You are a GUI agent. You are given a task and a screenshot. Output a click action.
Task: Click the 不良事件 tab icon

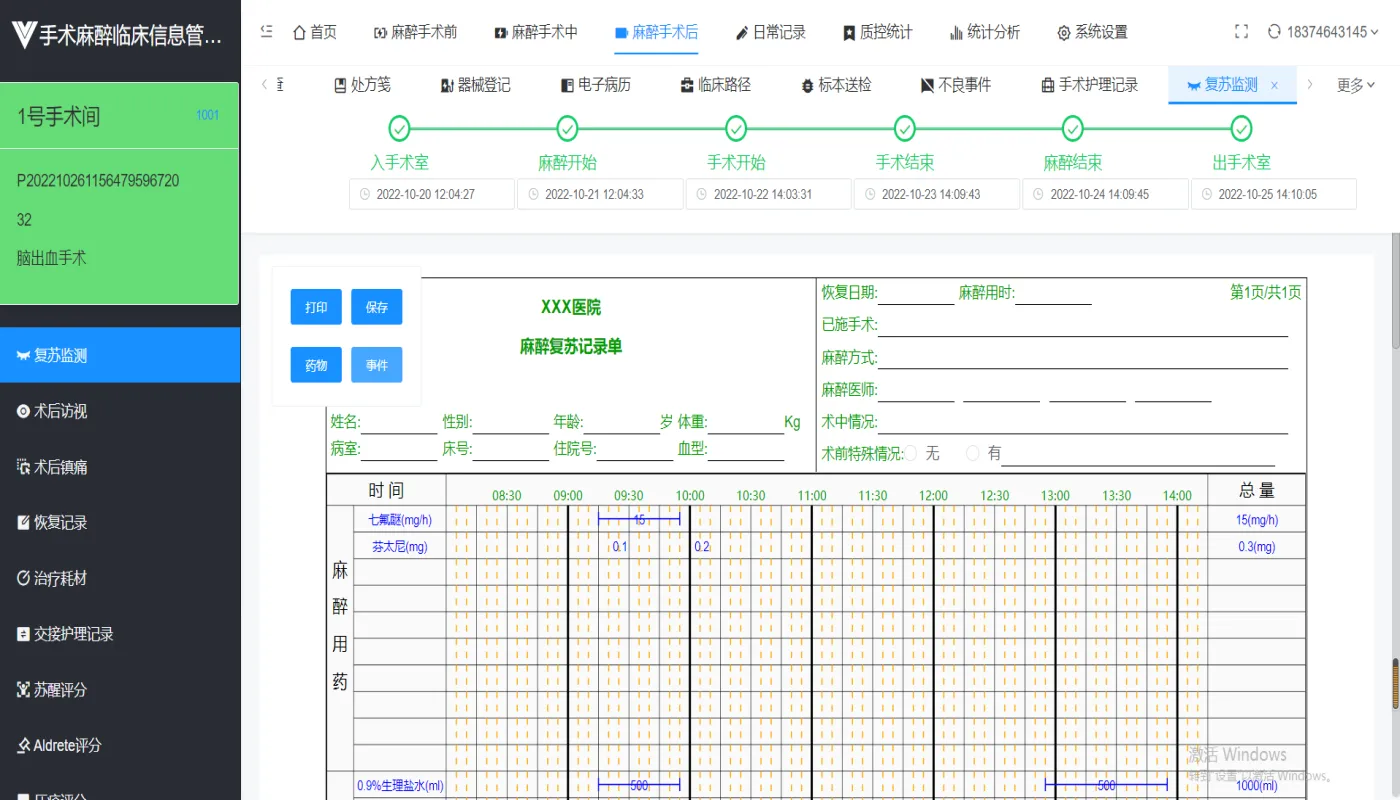coord(927,86)
